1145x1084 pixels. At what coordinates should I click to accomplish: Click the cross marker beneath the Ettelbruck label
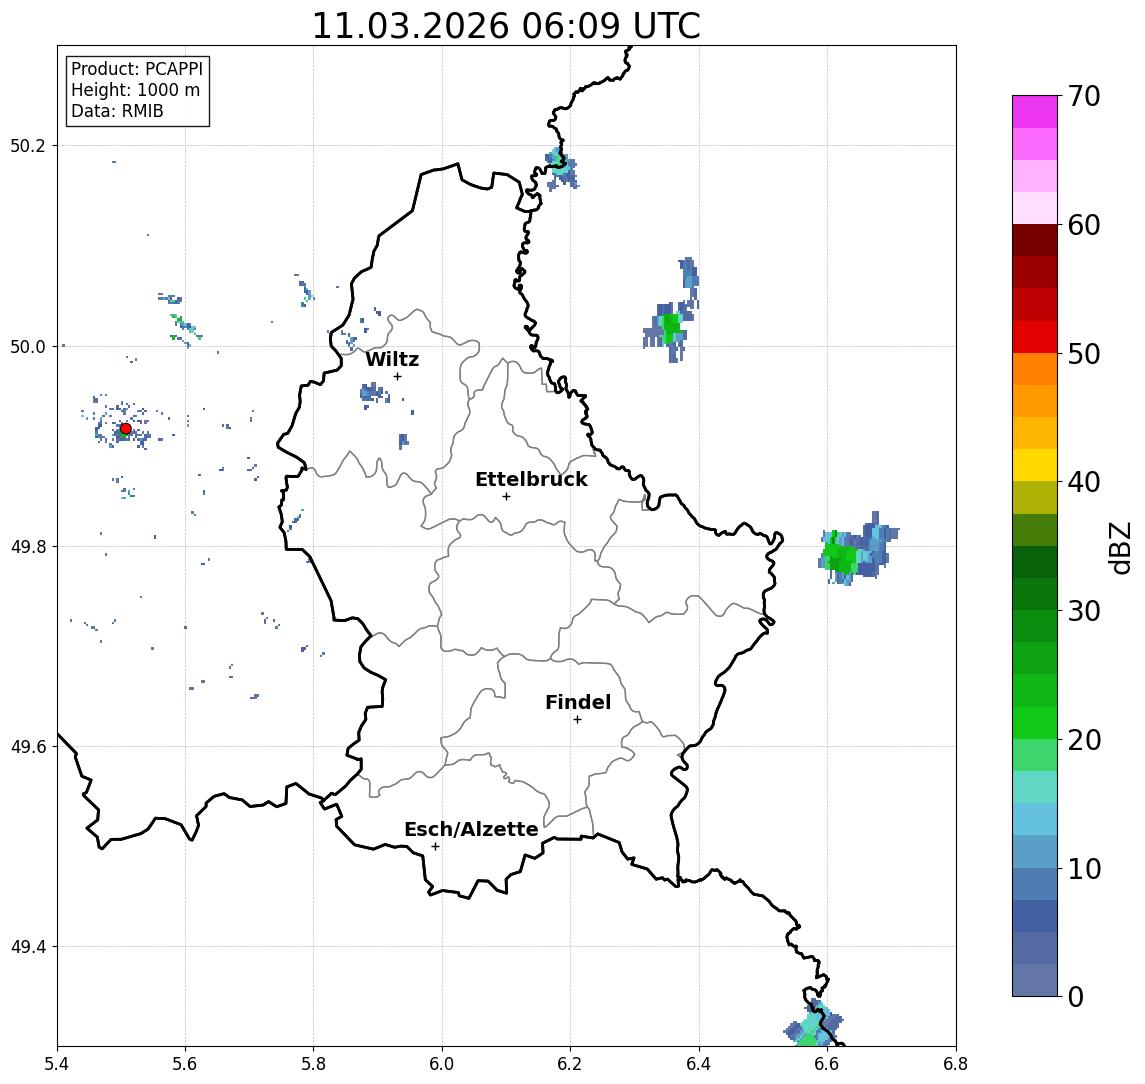506,497
